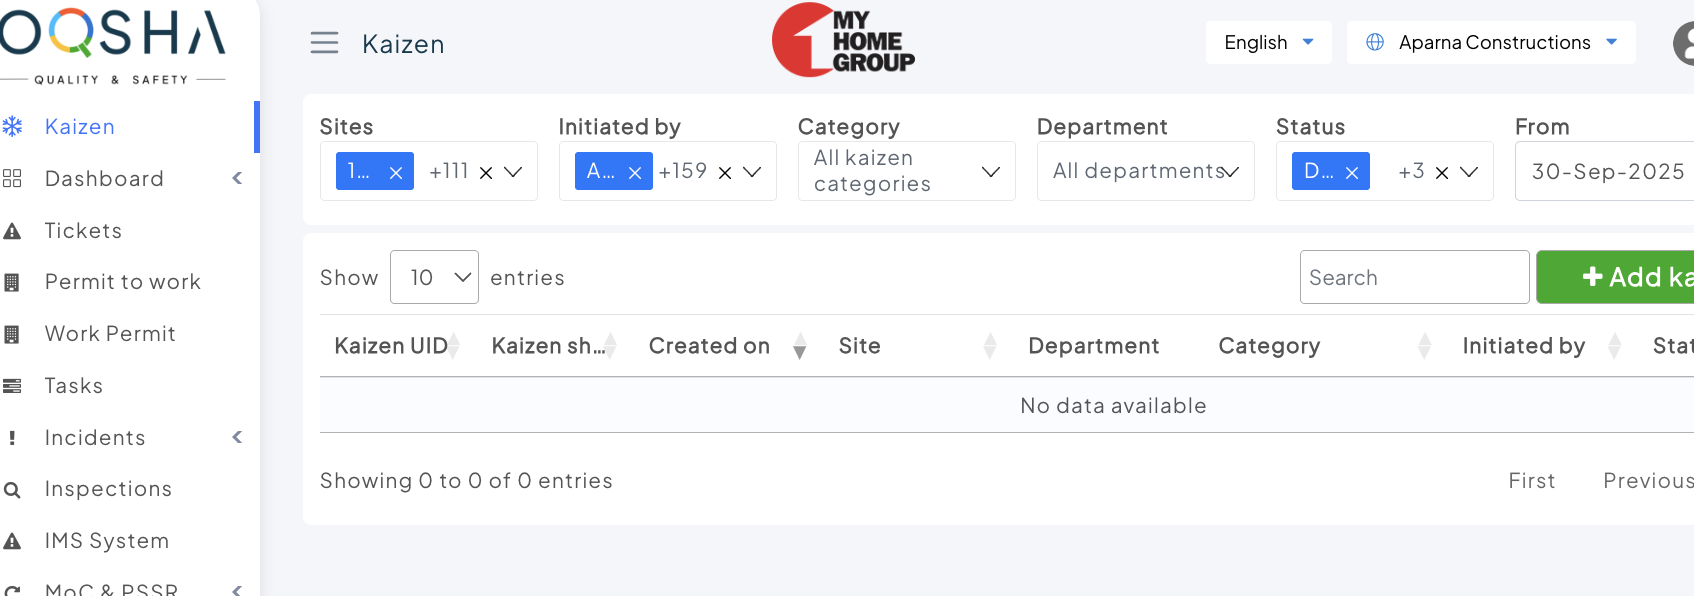
Task: Open Permit to work menu item
Action: pyautogui.click(x=123, y=282)
